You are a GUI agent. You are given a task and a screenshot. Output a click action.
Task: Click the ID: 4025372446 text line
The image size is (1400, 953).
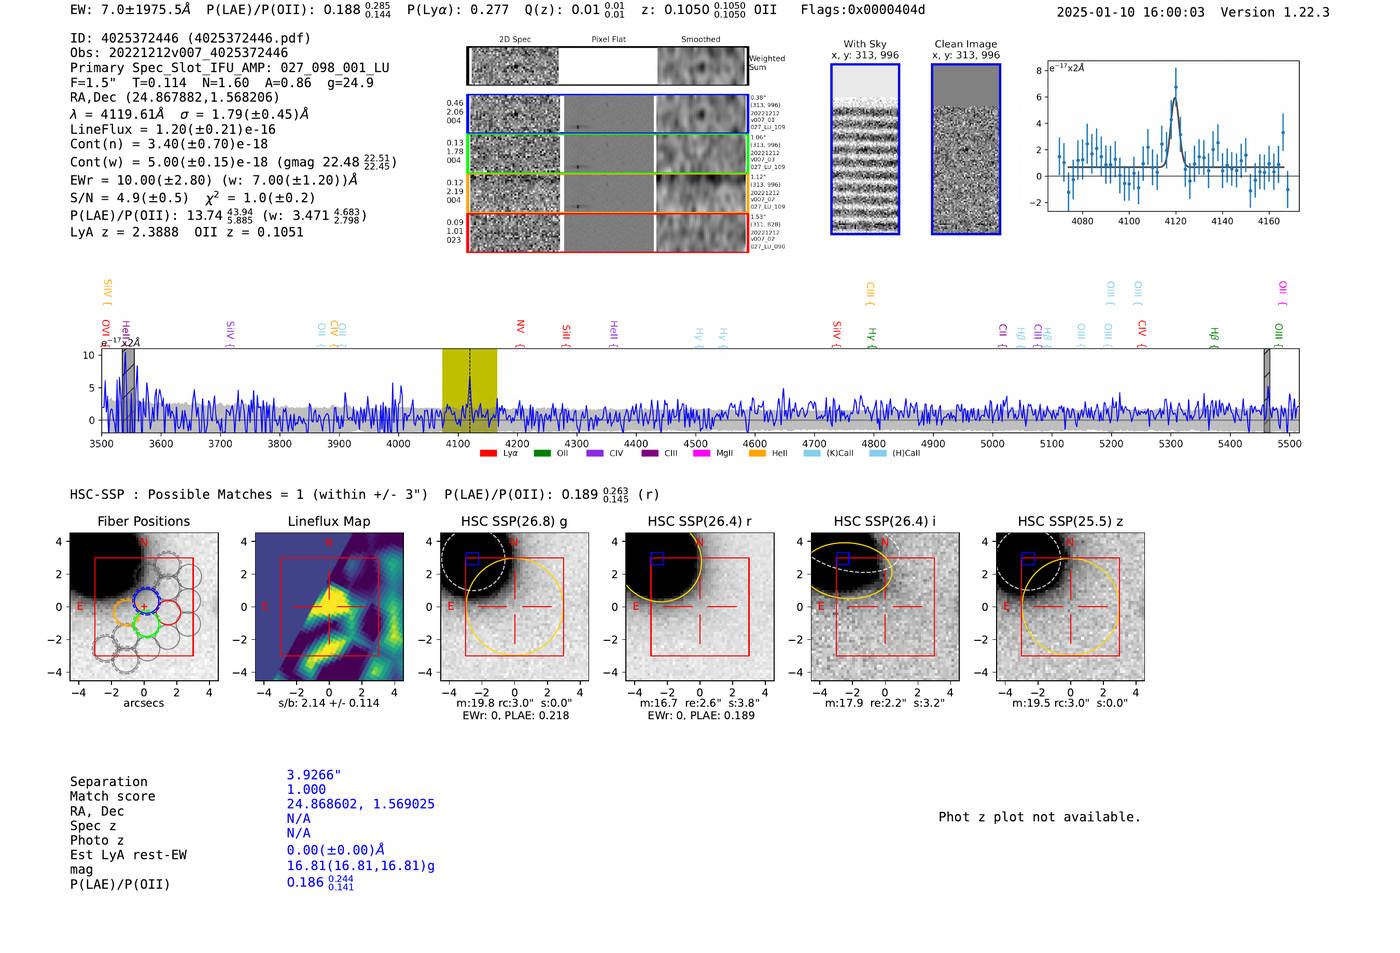click(190, 38)
